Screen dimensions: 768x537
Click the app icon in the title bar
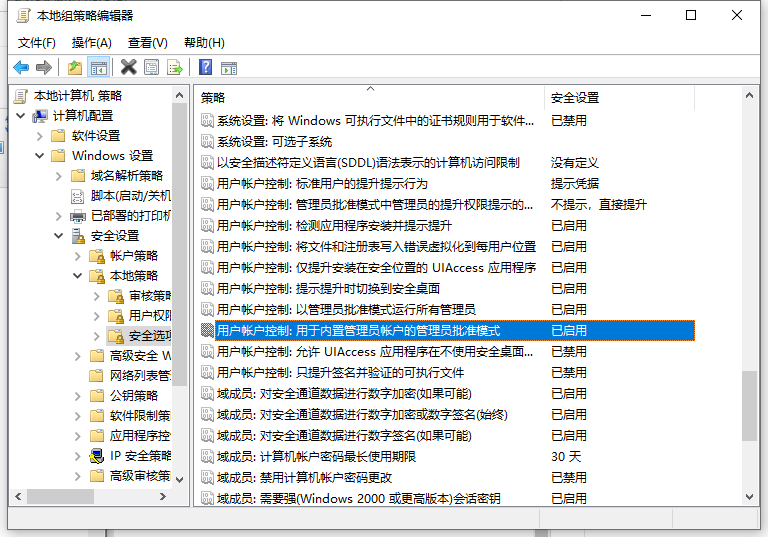(x=23, y=16)
